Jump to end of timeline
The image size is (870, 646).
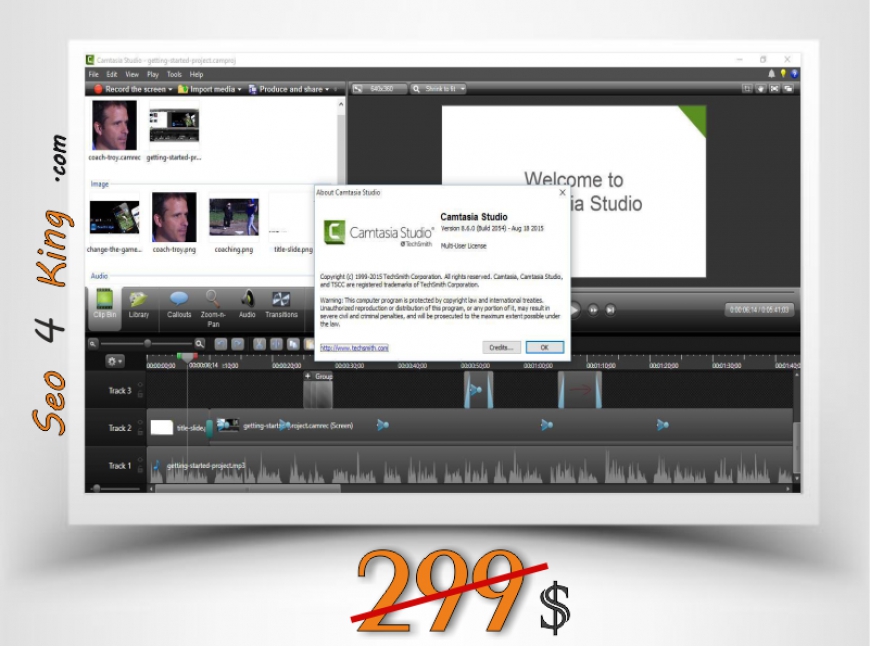pos(610,310)
